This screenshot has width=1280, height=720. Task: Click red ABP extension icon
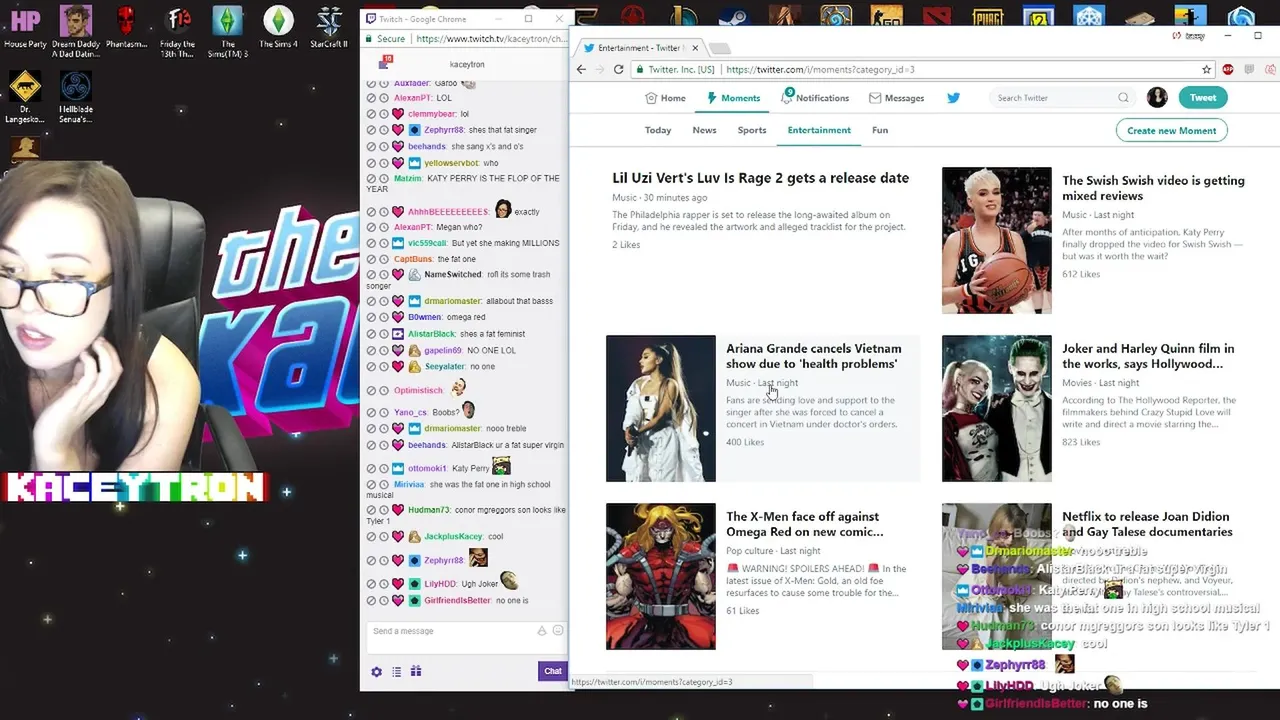(1228, 69)
